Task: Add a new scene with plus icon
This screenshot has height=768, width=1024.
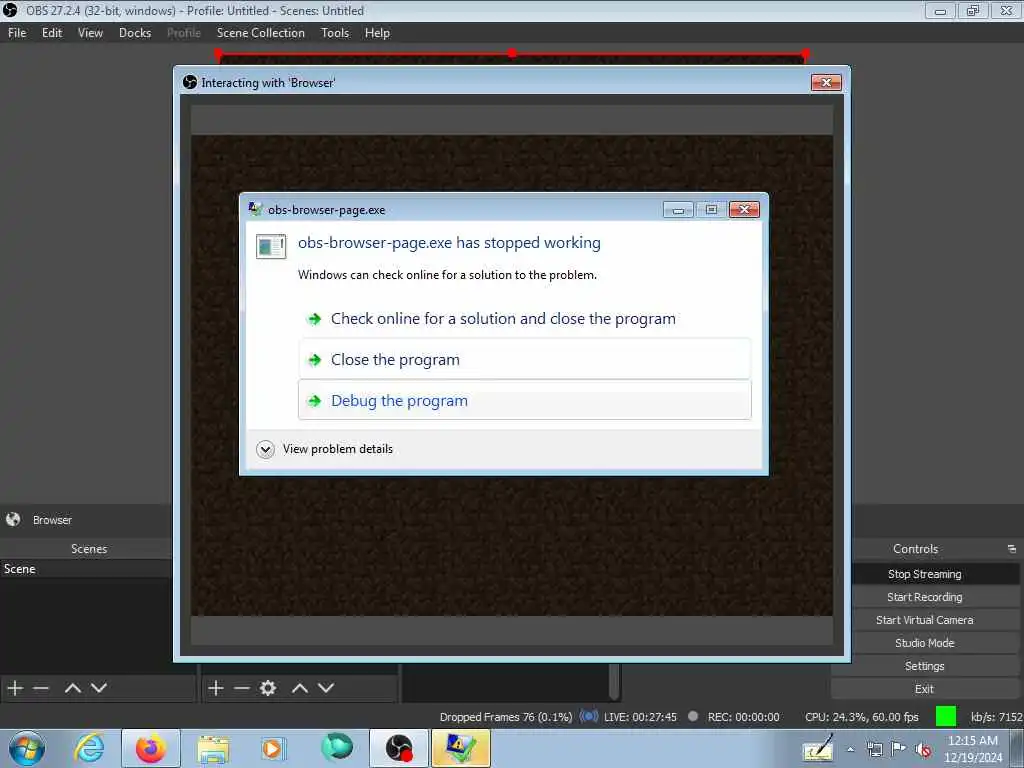Action: [x=15, y=688]
